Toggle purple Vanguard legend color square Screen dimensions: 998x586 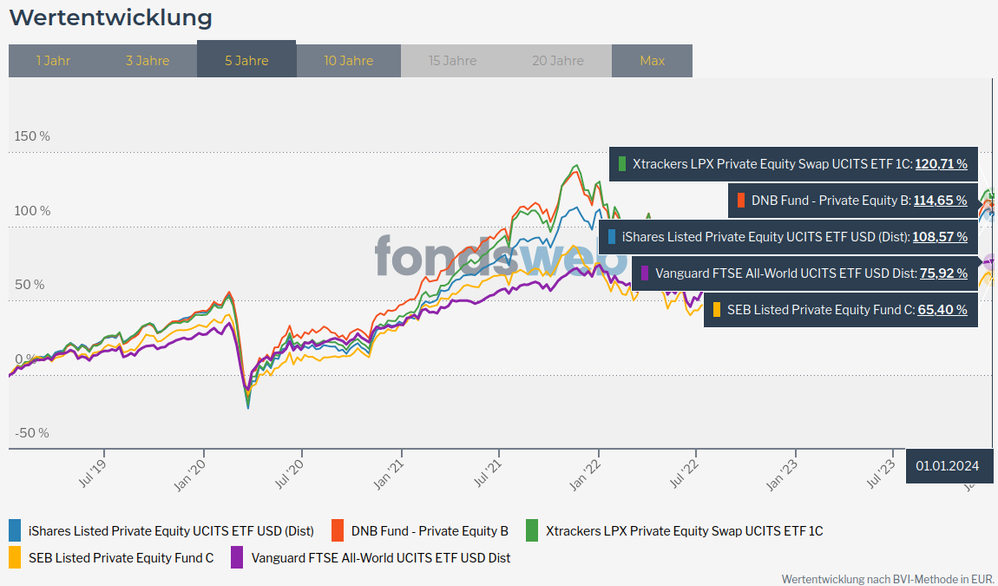(x=237, y=557)
